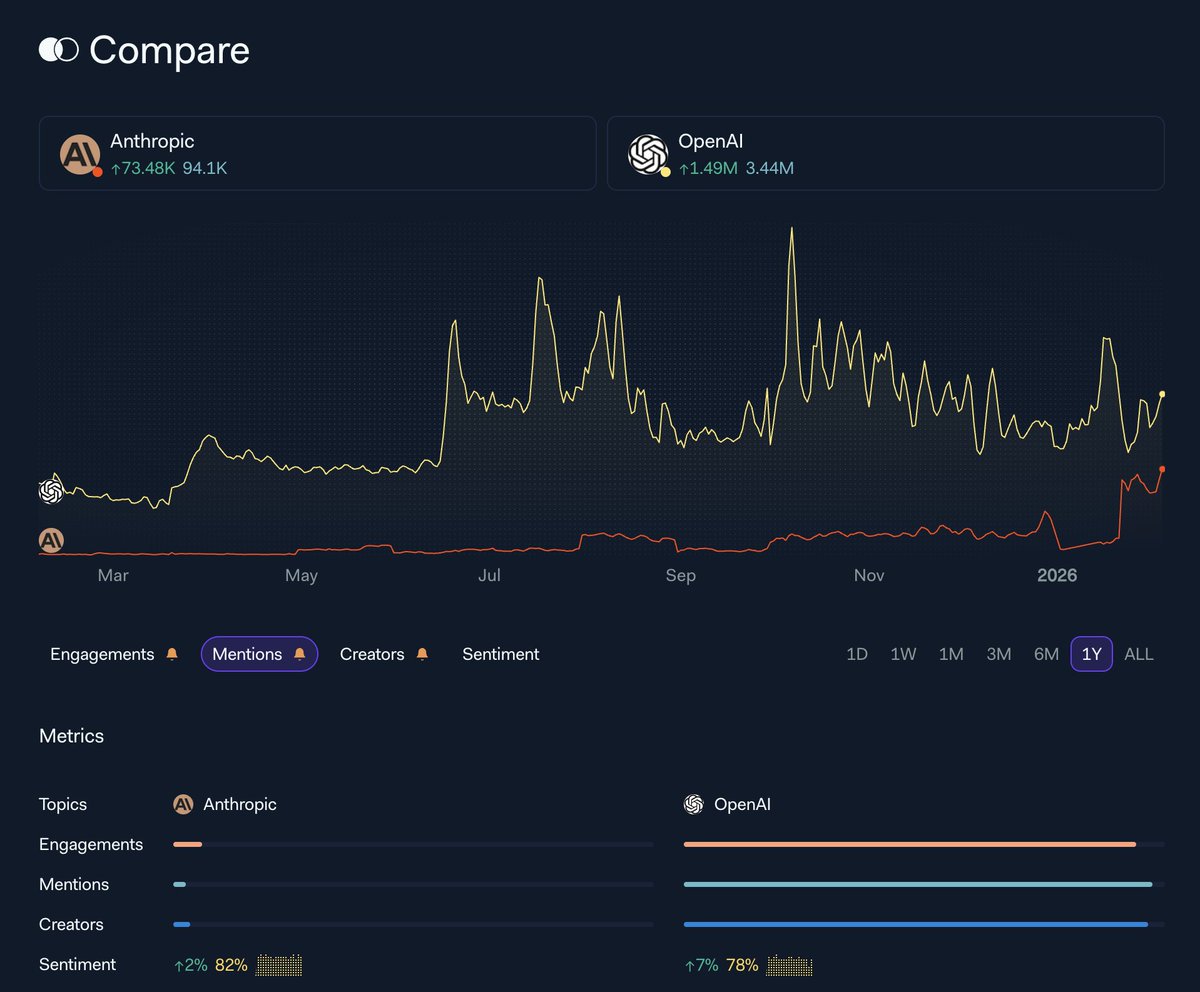Click the OpenAI icon on the chart's left edge
Image resolution: width=1200 pixels, height=992 pixels.
tap(50, 491)
